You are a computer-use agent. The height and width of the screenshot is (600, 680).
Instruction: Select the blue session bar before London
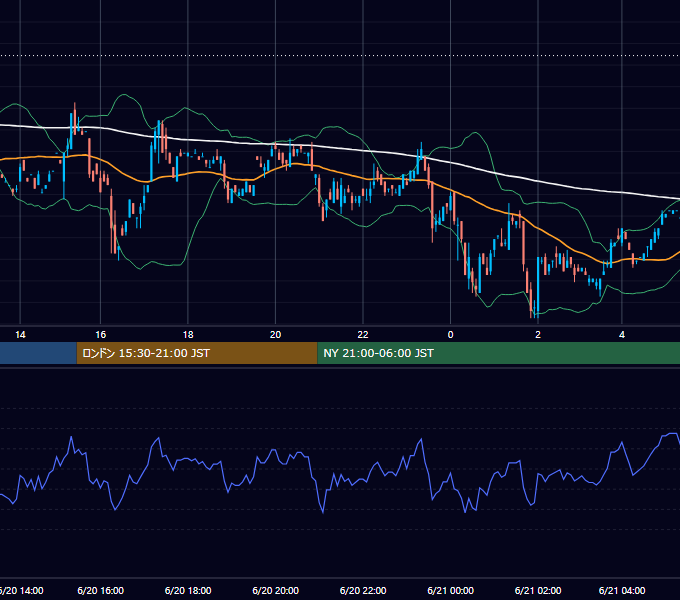click(x=38, y=353)
